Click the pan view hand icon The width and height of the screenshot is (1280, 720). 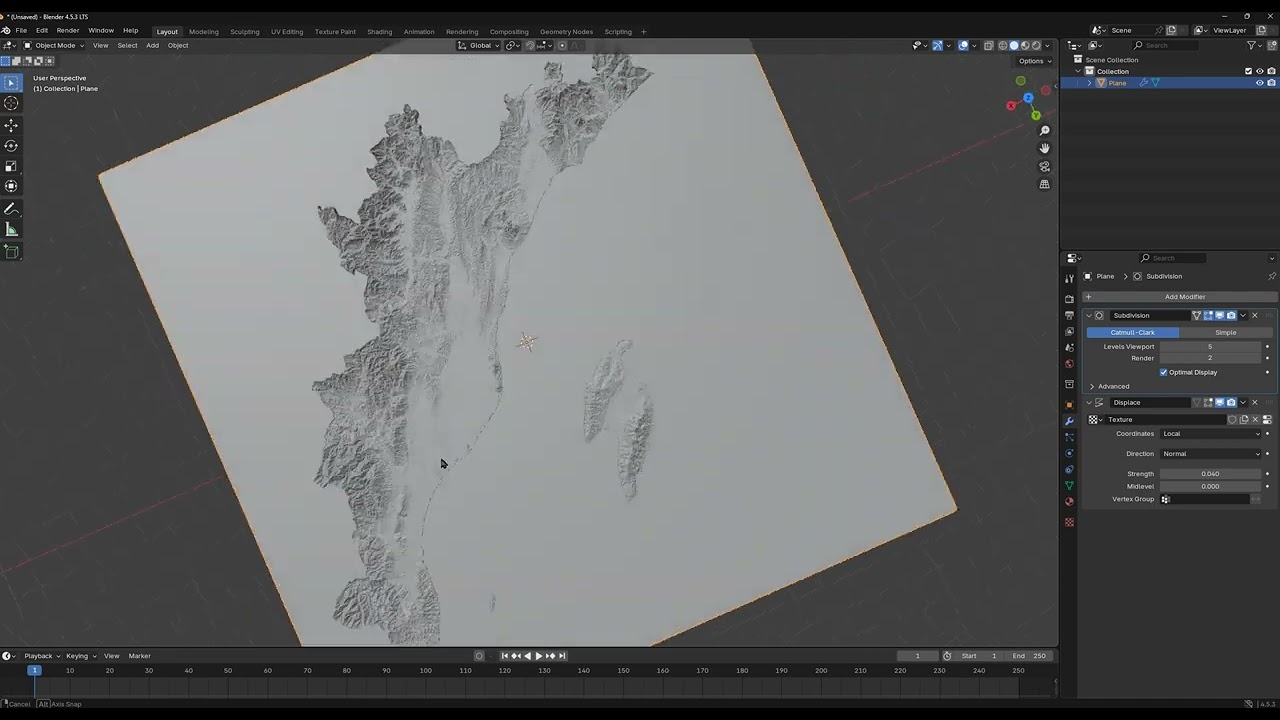point(1044,148)
